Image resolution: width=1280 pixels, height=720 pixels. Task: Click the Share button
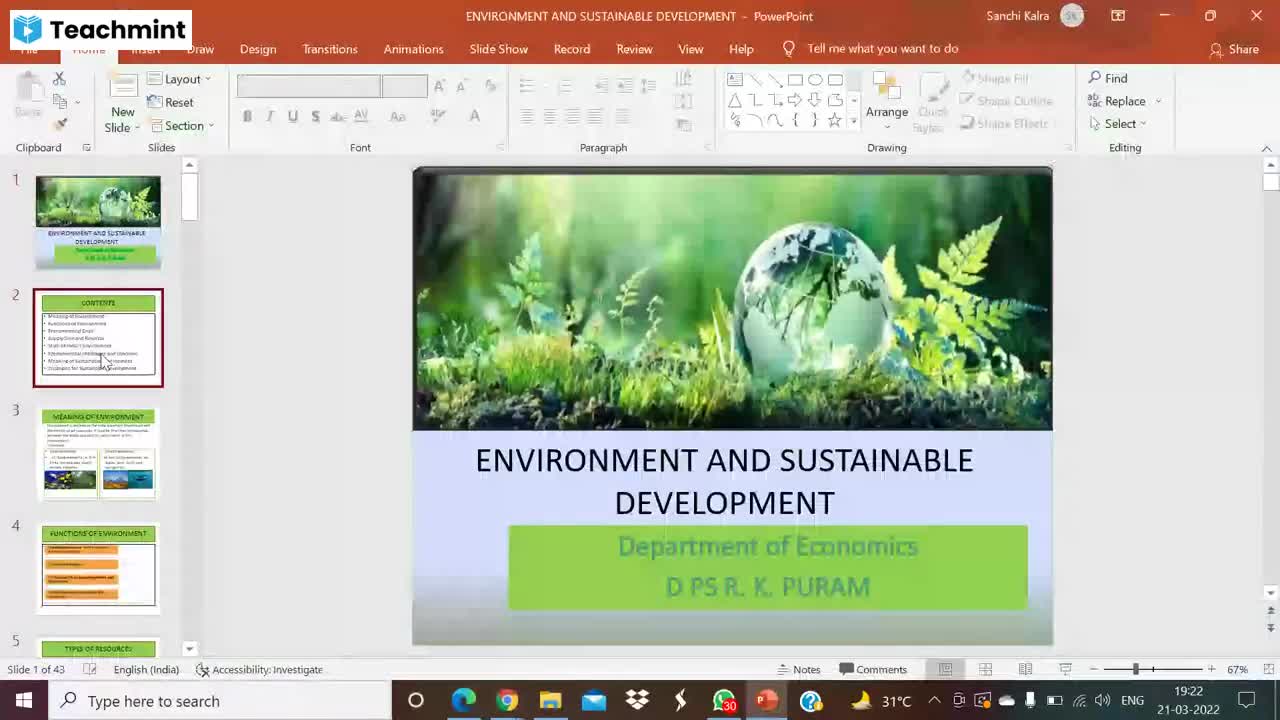[x=1234, y=49]
